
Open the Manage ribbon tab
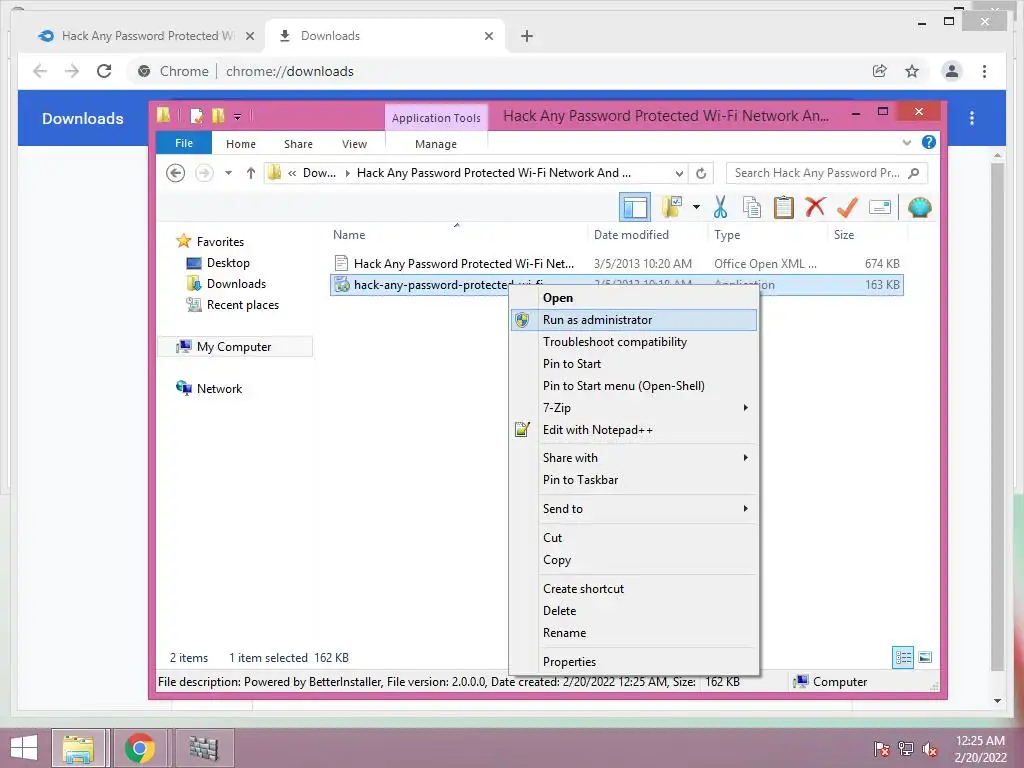[x=436, y=144]
